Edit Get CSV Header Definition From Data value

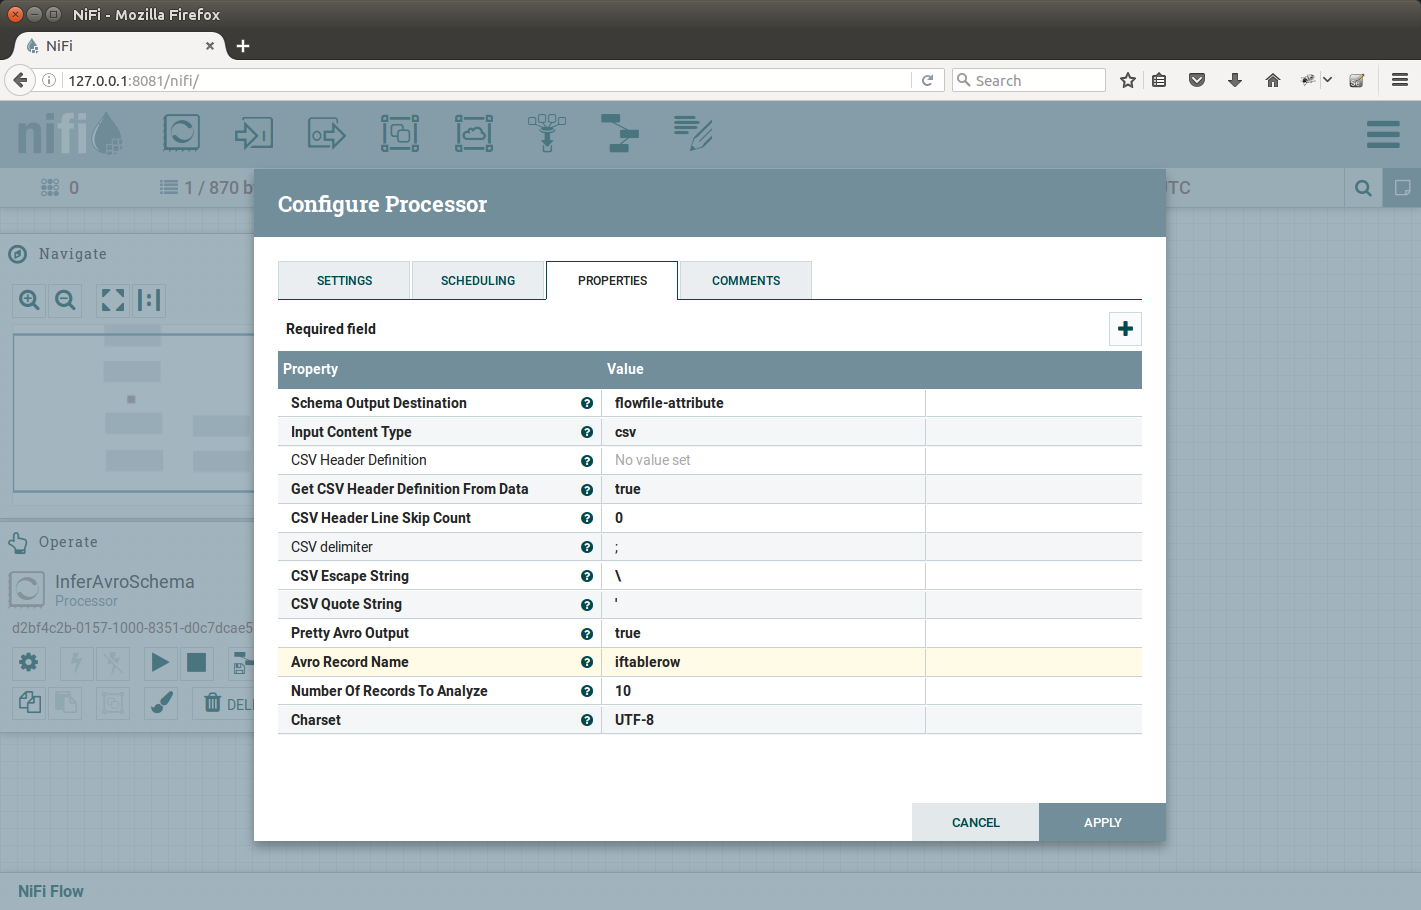[762, 489]
